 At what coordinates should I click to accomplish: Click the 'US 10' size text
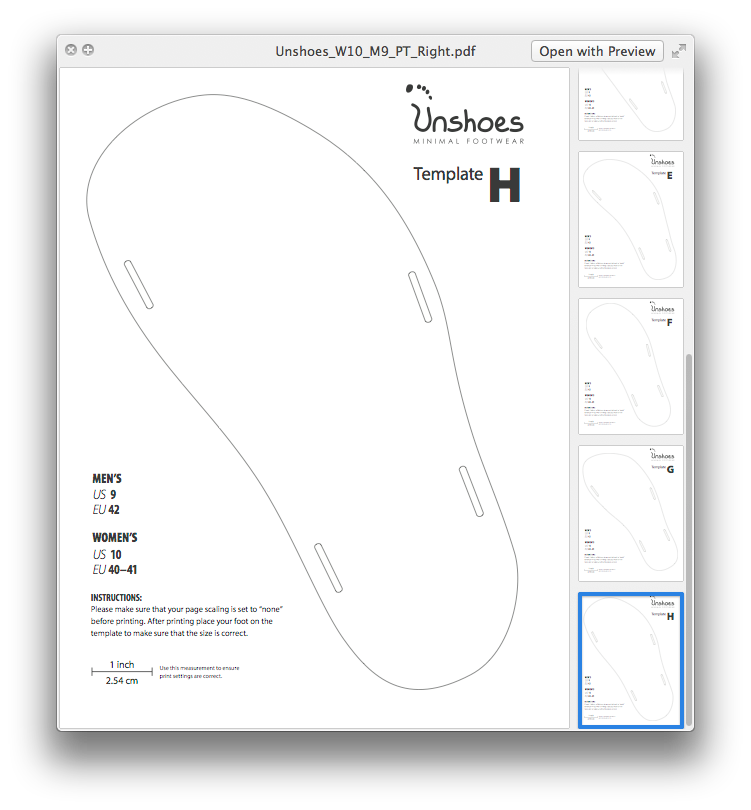pos(107,555)
